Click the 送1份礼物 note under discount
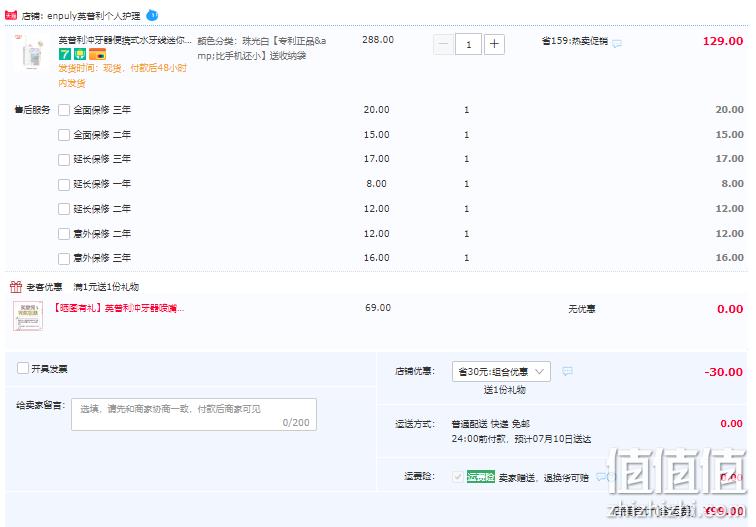The height and width of the screenshot is (527, 756). pyautogui.click(x=504, y=390)
